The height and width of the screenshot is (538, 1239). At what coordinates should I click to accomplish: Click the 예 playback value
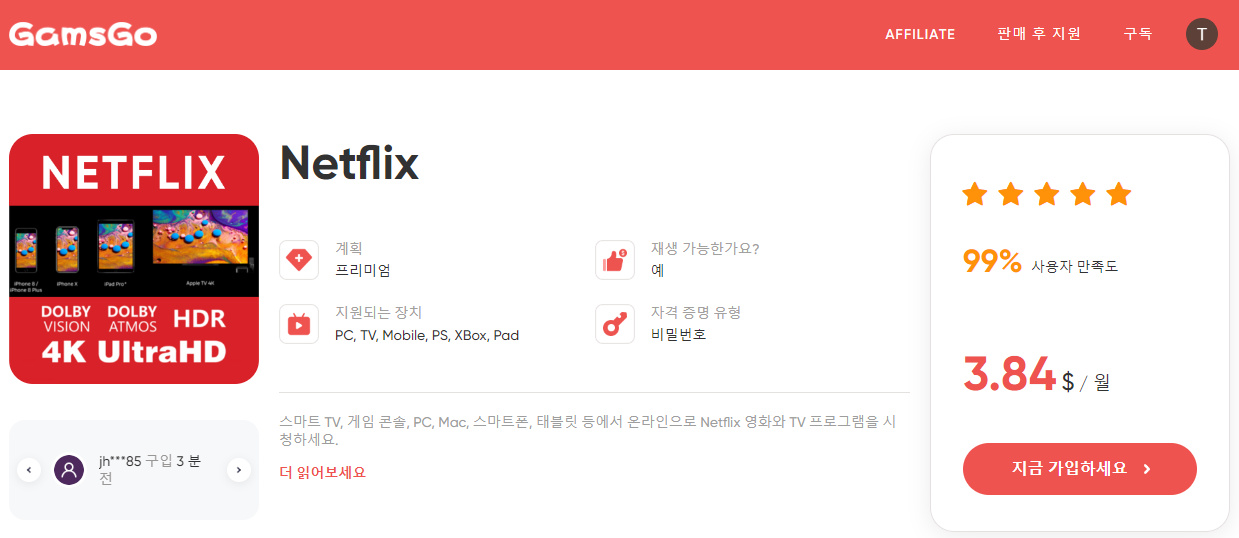click(657, 270)
